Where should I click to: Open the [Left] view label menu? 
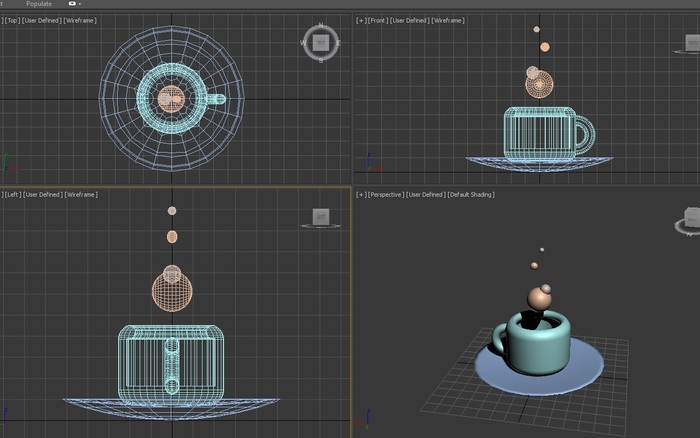tap(11, 194)
